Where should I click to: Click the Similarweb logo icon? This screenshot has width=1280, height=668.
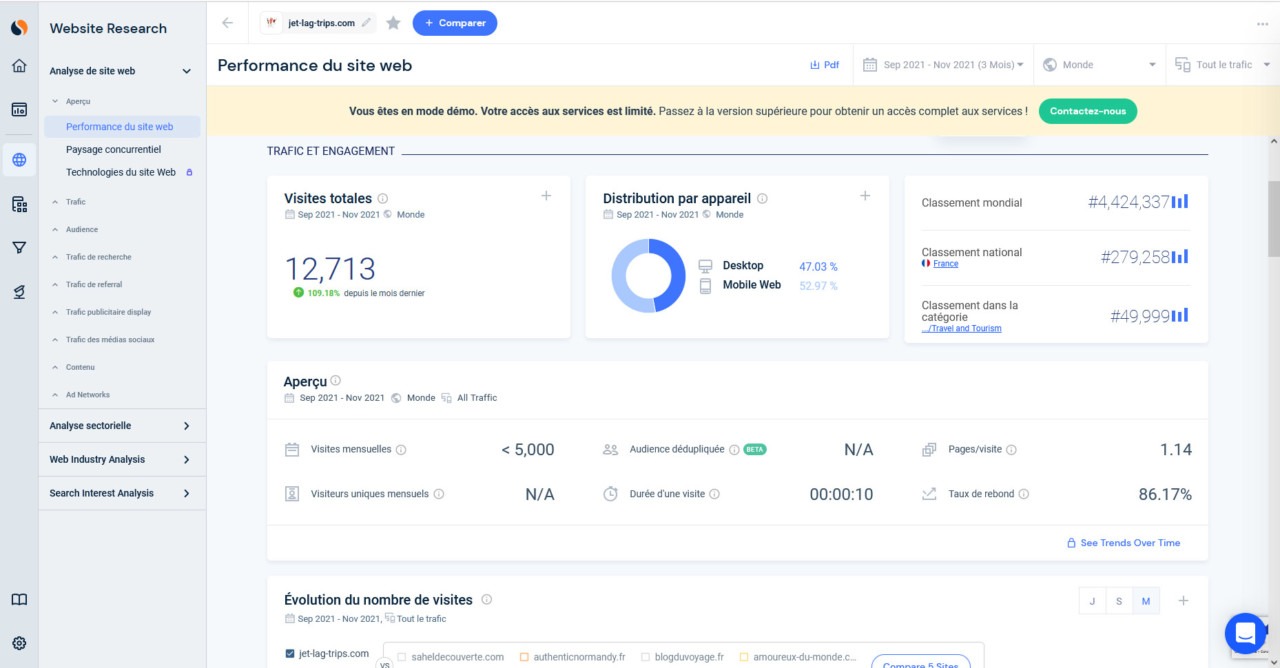[19, 28]
